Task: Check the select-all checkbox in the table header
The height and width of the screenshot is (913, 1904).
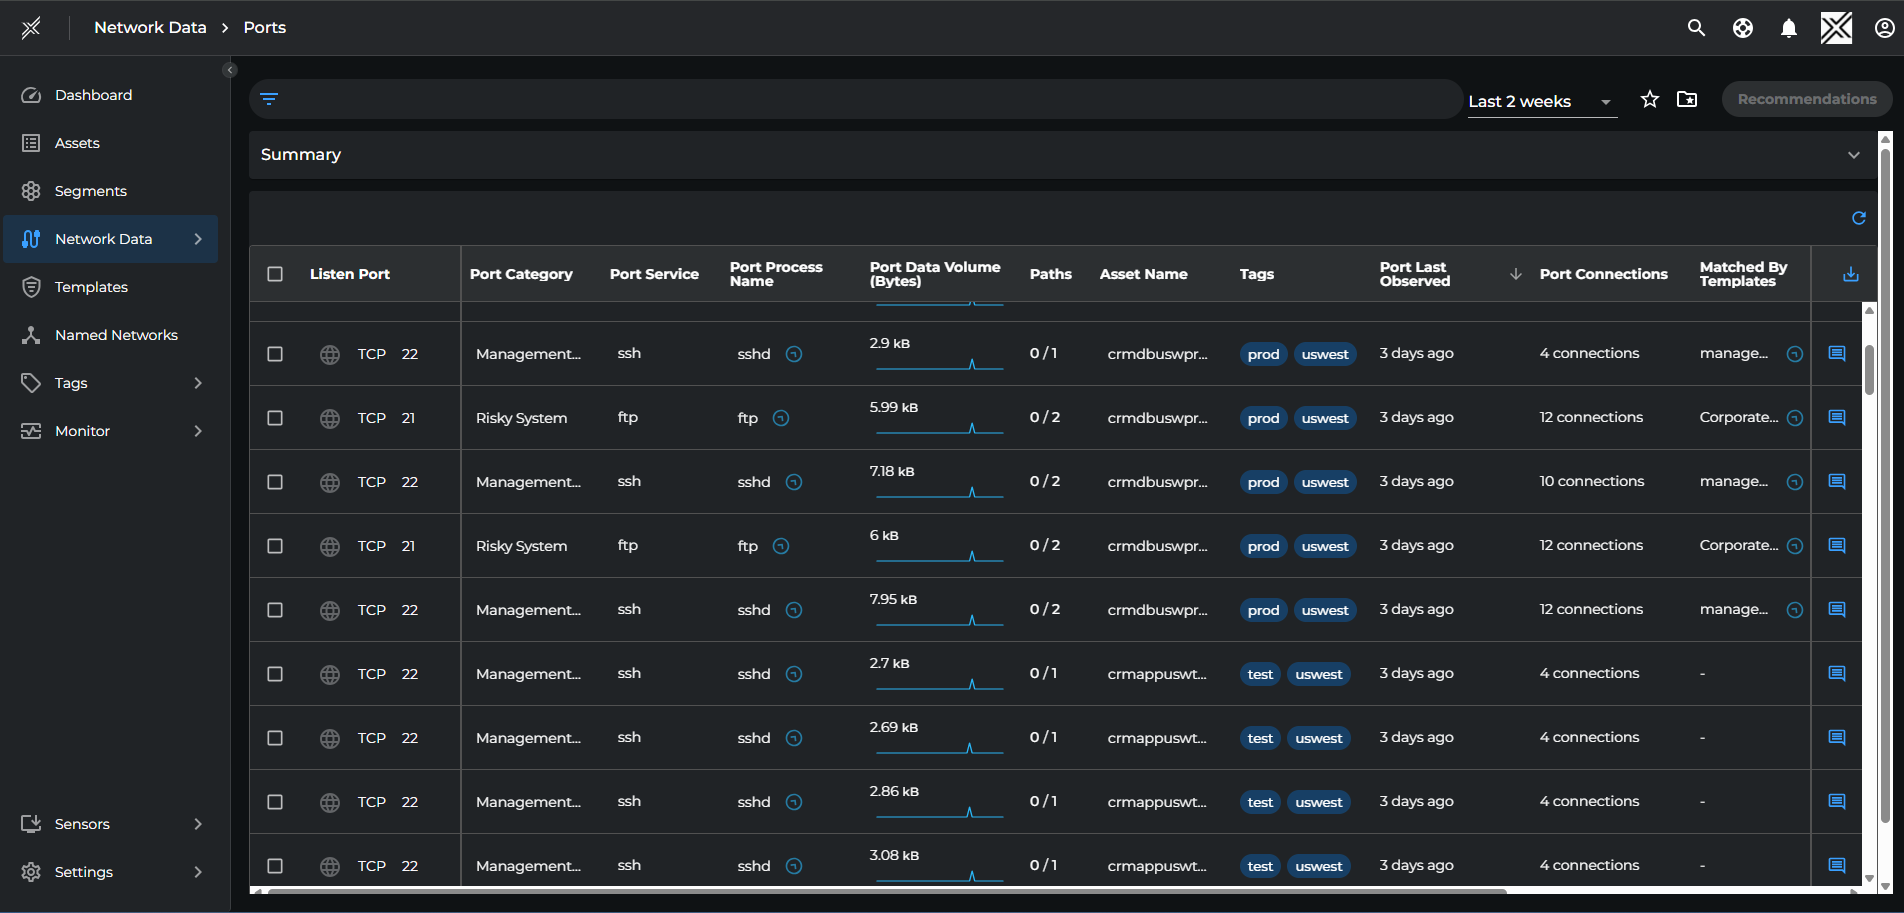Action: (x=275, y=273)
